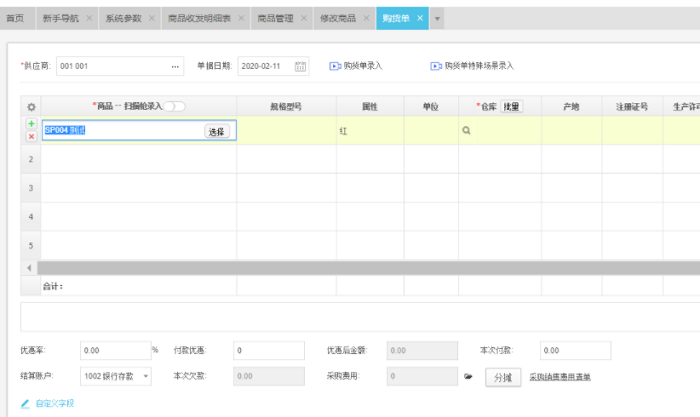Play 购货单特殊场景录入 video tutorial
Viewport: 700px width, 417px height.
tap(436, 66)
